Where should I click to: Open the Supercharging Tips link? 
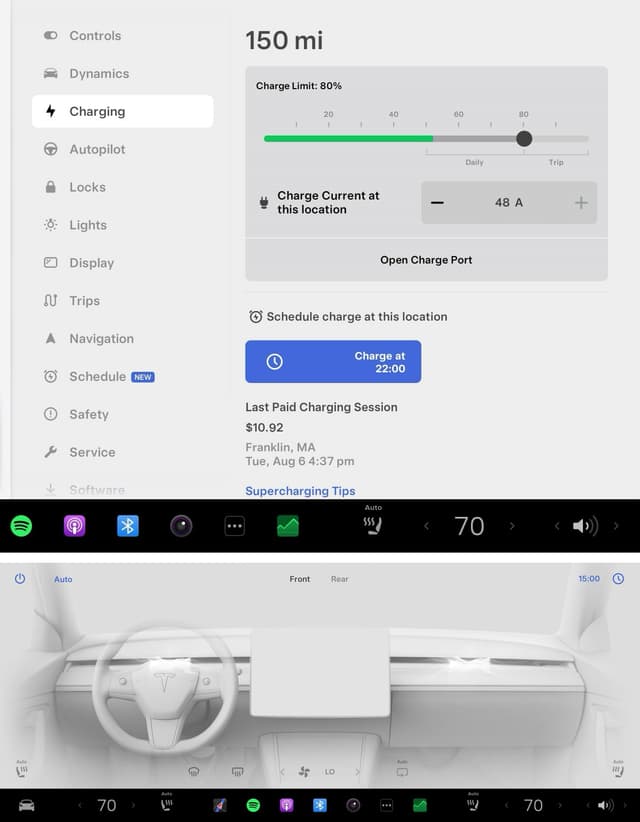300,491
